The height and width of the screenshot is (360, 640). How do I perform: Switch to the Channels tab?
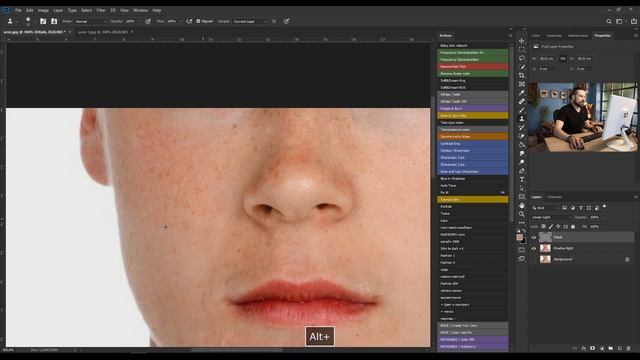point(555,197)
